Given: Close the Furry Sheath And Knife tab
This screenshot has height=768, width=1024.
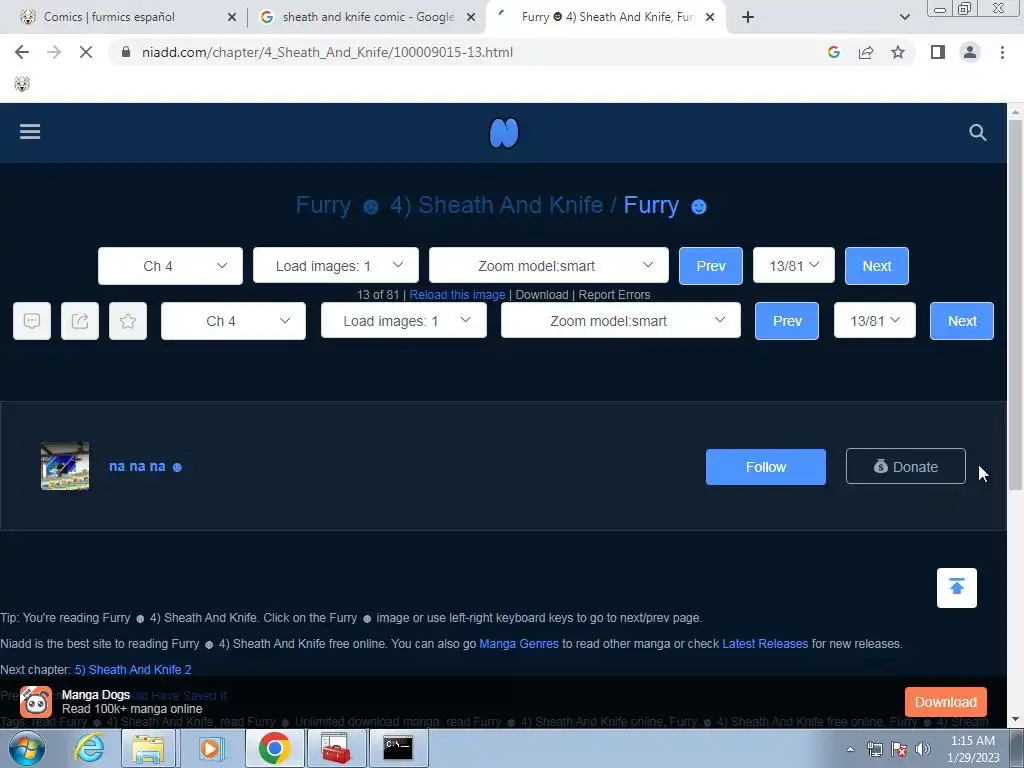Looking at the screenshot, I should tap(710, 18).
